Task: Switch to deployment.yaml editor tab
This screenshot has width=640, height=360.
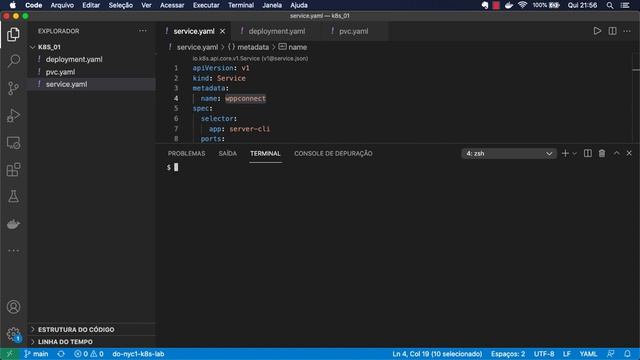Action: [x=277, y=31]
